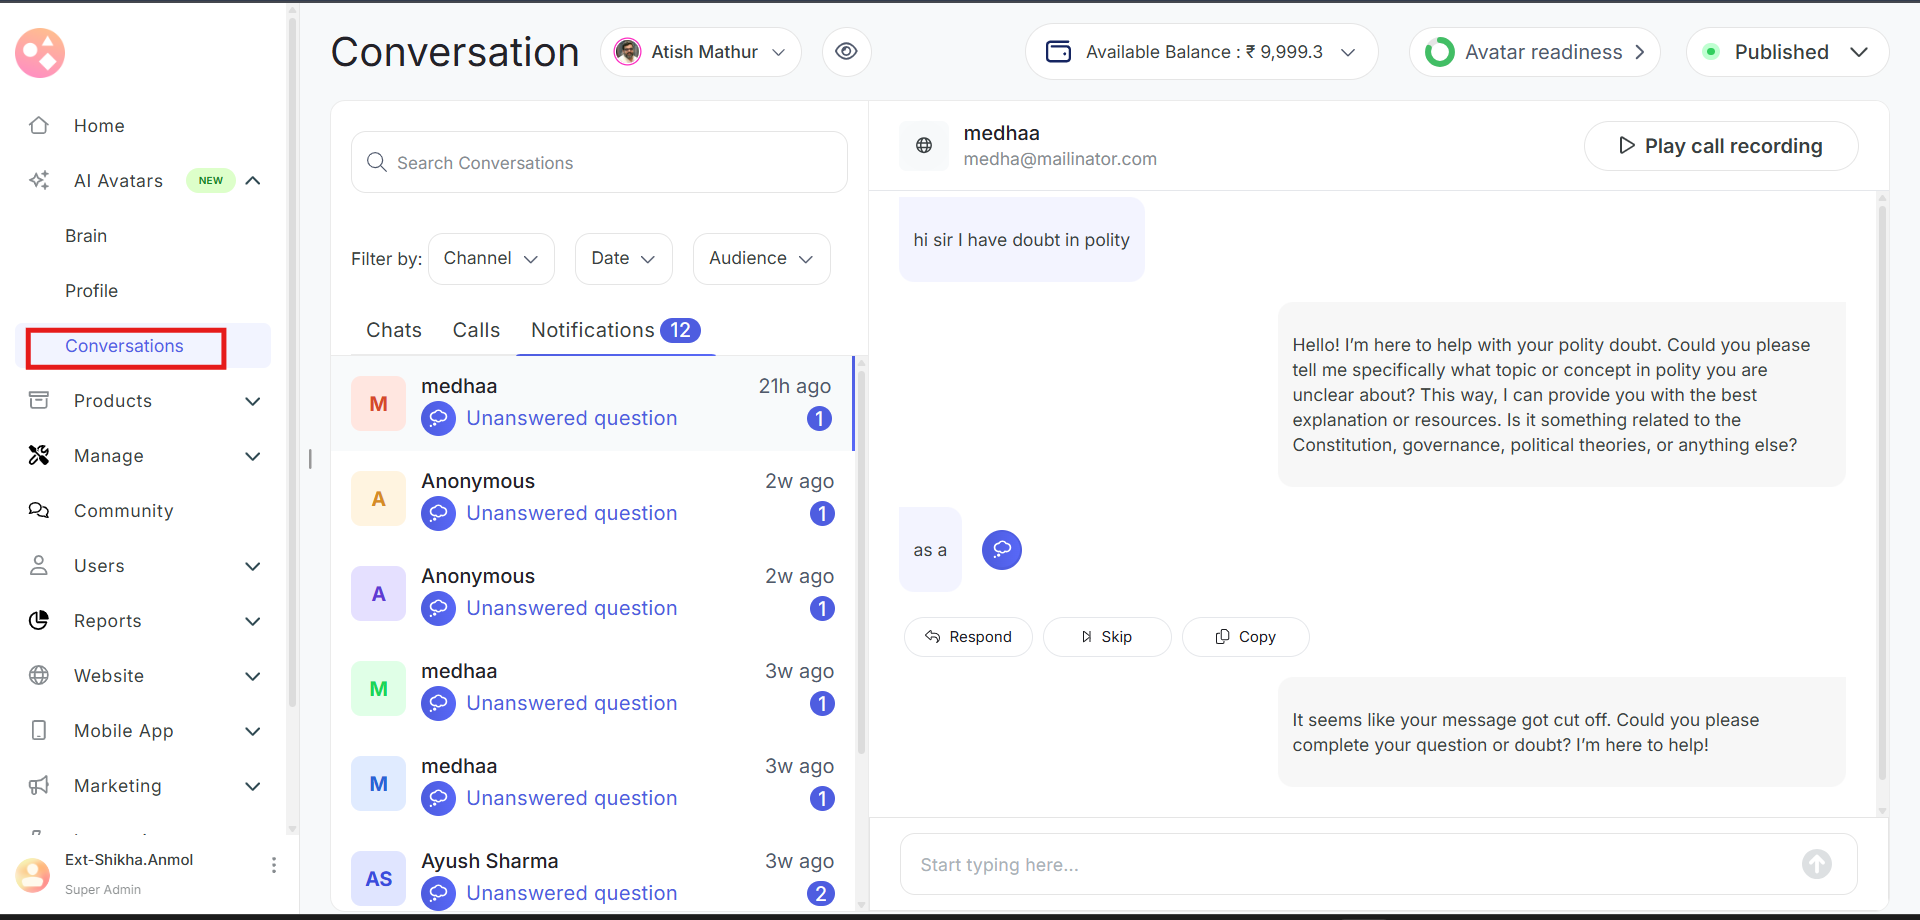Screen dimensions: 1920x920
Task: Click the wallet icon in Available Balance
Action: [1058, 52]
